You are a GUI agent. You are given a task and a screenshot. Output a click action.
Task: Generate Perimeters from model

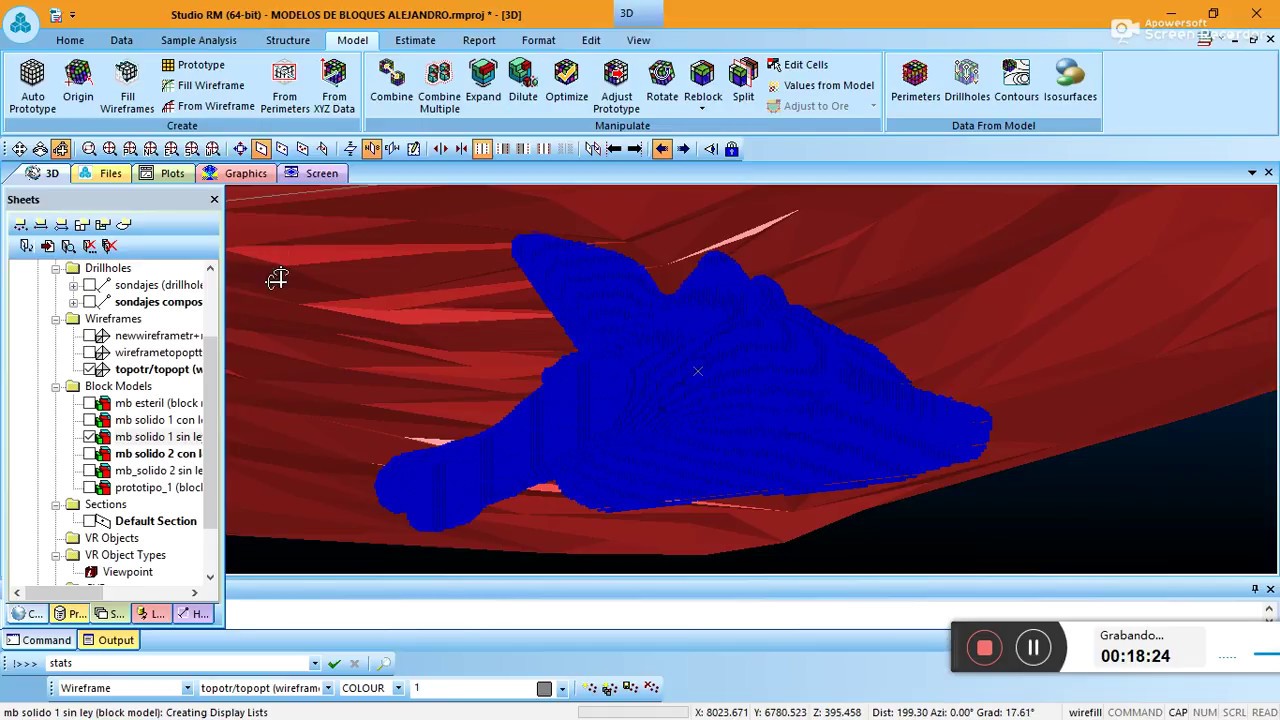(915, 80)
